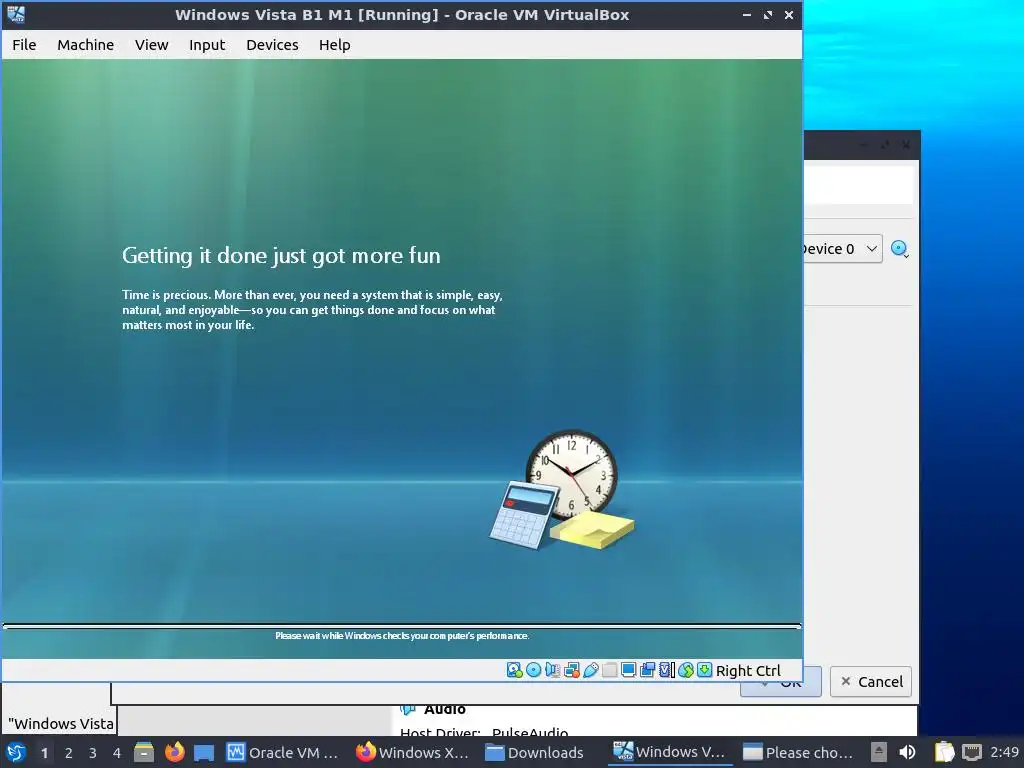Launch Firefox from the quick launch
Viewport: 1024px width, 768px height.
tap(174, 752)
